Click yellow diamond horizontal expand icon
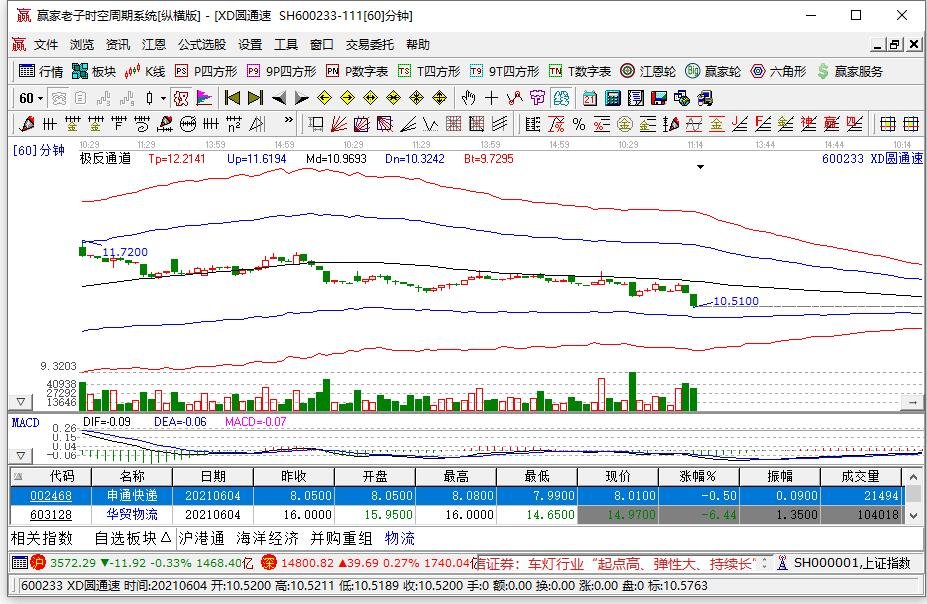 click(x=371, y=98)
